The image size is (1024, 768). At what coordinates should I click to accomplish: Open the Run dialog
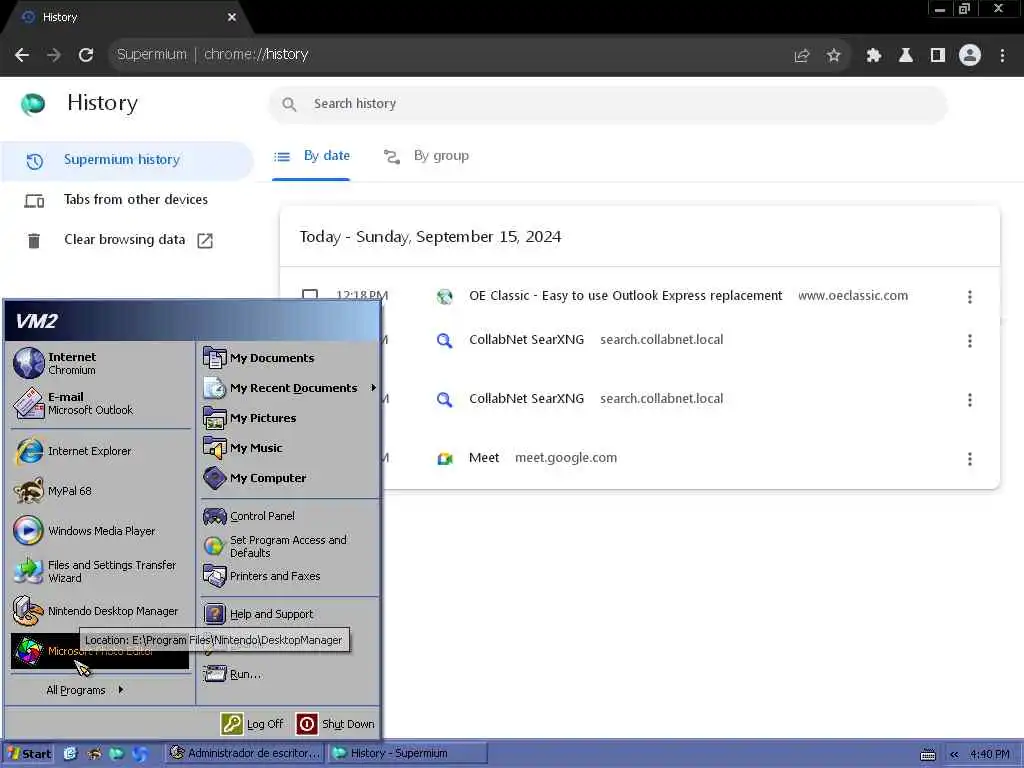(x=289, y=674)
